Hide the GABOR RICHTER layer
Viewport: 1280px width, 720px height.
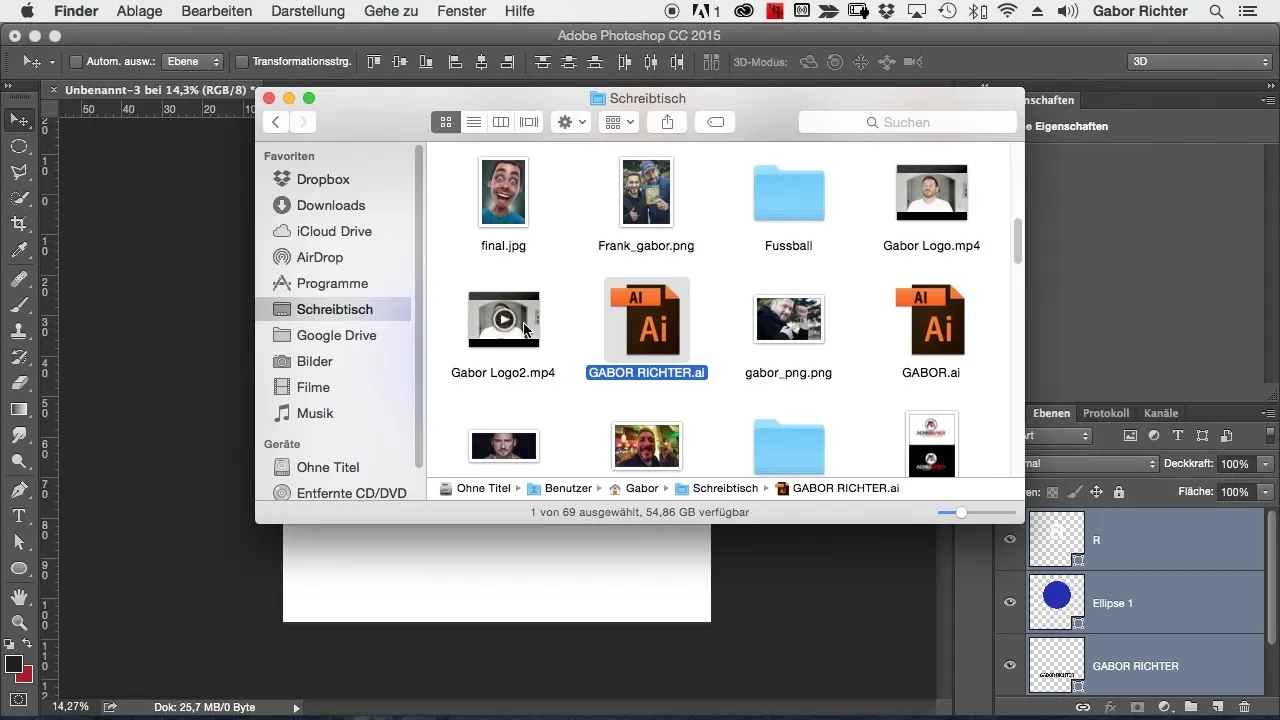pyautogui.click(x=1010, y=665)
